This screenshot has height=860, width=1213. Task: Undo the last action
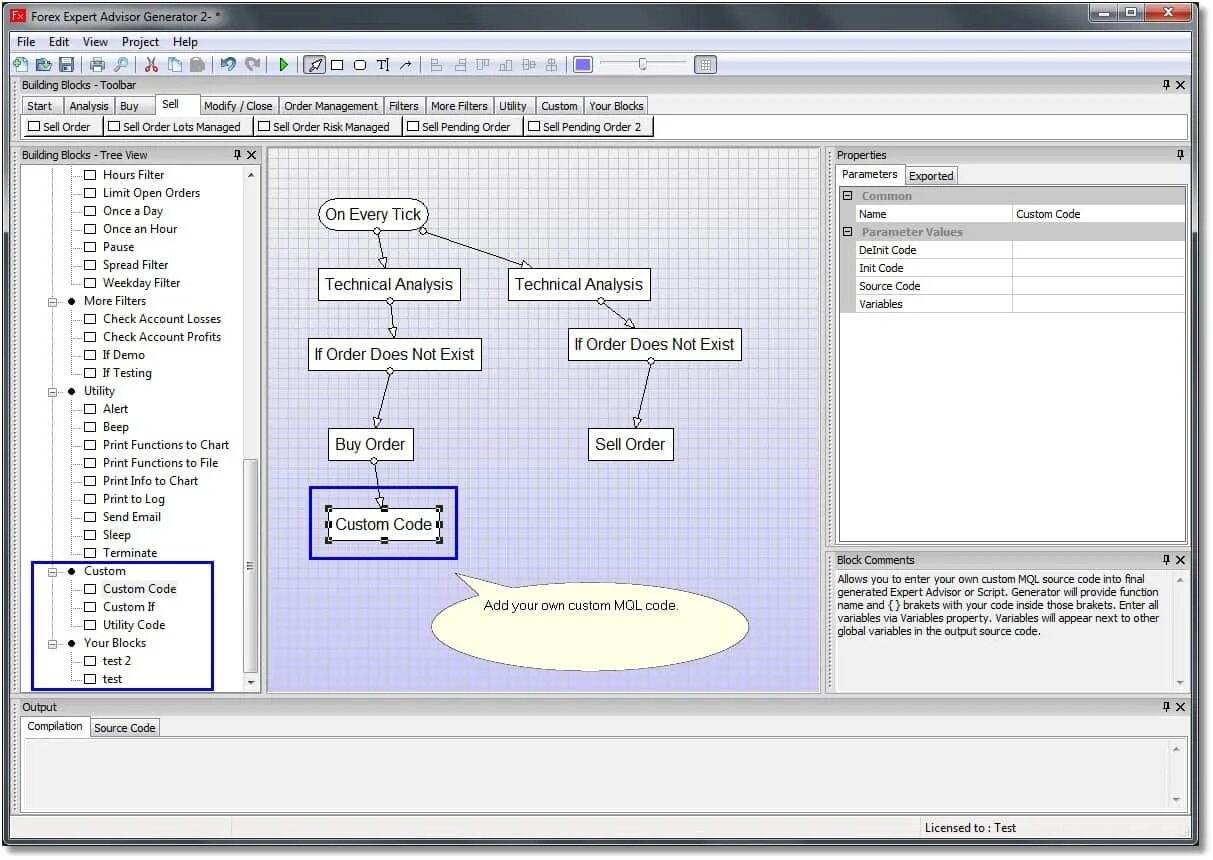pos(228,64)
